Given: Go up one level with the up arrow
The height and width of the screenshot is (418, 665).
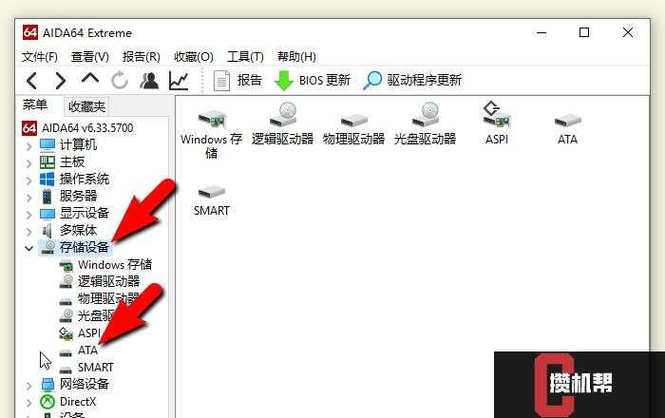Looking at the screenshot, I should tap(90, 78).
